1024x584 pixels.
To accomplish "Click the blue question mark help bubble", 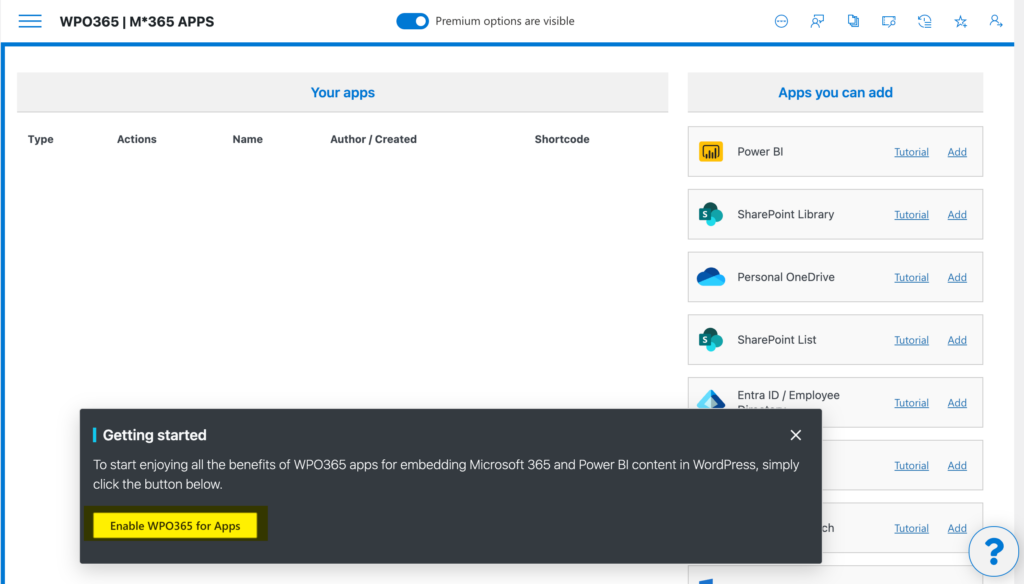I will [x=993, y=551].
